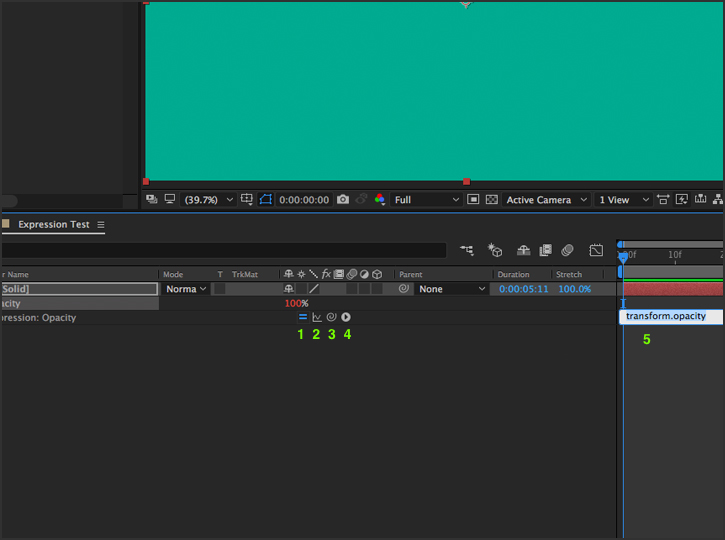Toggle the transparency grid
This screenshot has height=540, width=725.
pos(492,199)
